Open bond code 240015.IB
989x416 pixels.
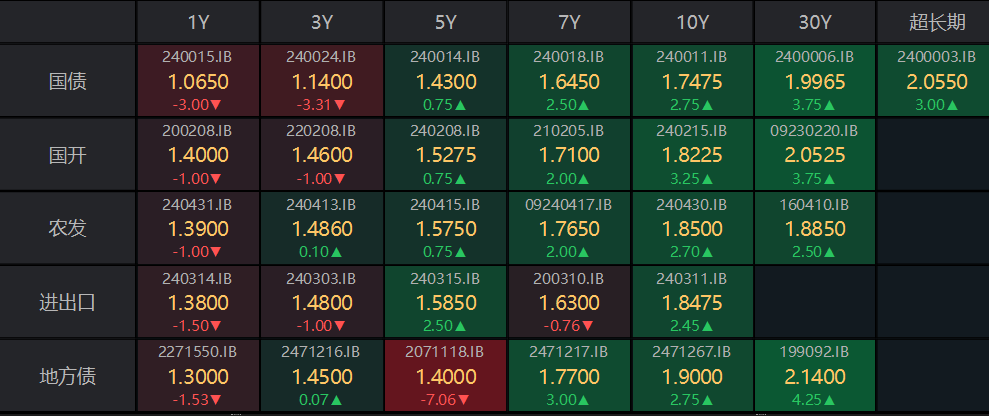[x=198, y=56]
